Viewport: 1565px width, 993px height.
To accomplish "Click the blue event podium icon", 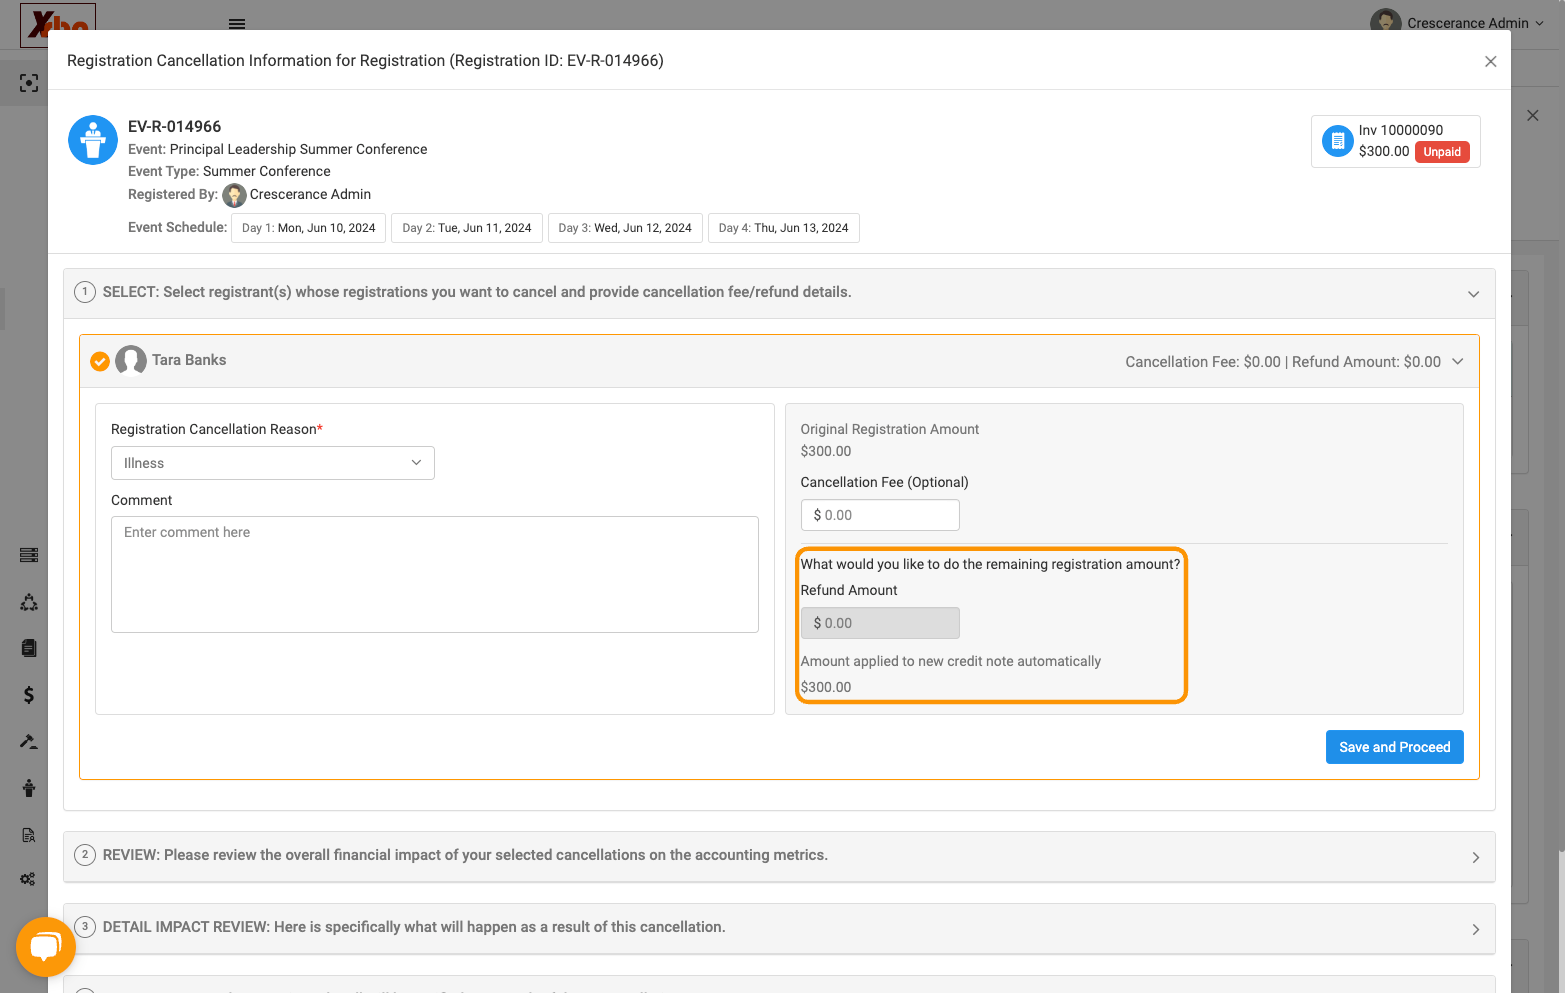I will (x=93, y=140).
